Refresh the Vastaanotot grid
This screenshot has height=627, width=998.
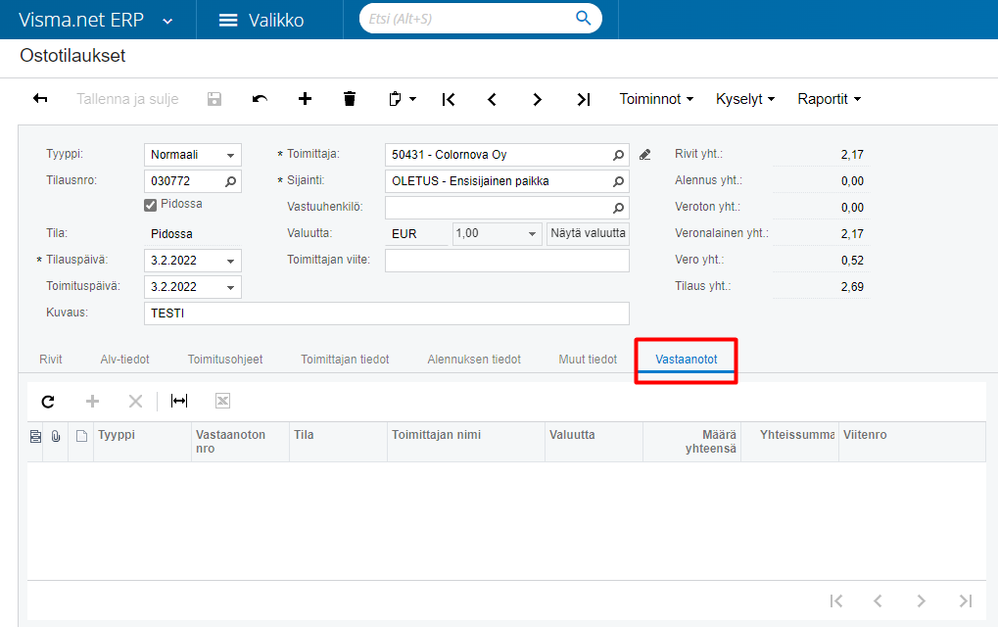(48, 401)
